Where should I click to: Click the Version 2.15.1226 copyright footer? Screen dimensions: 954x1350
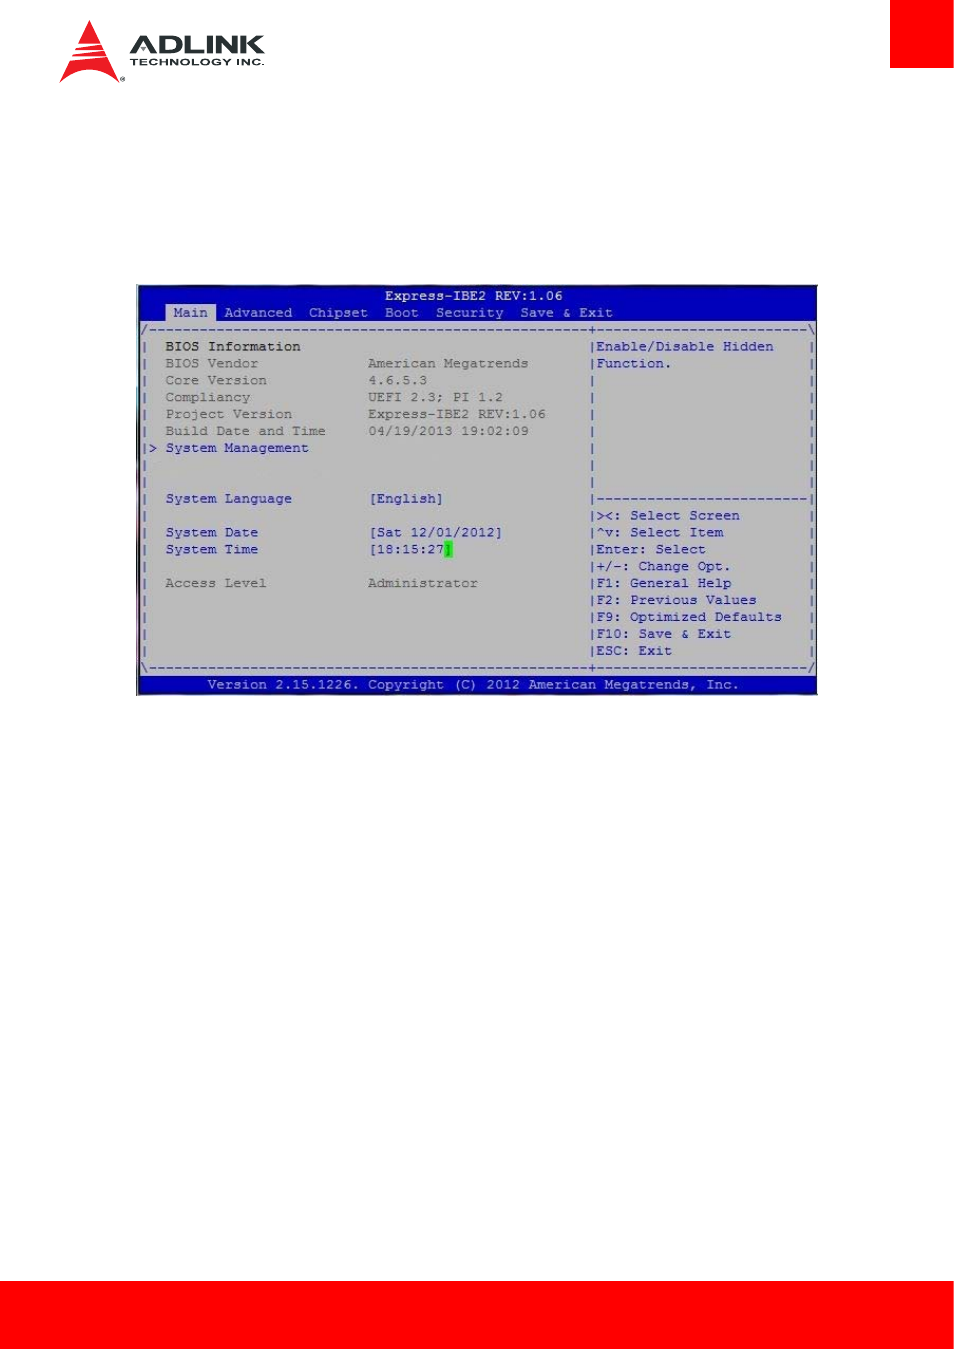click(473, 685)
